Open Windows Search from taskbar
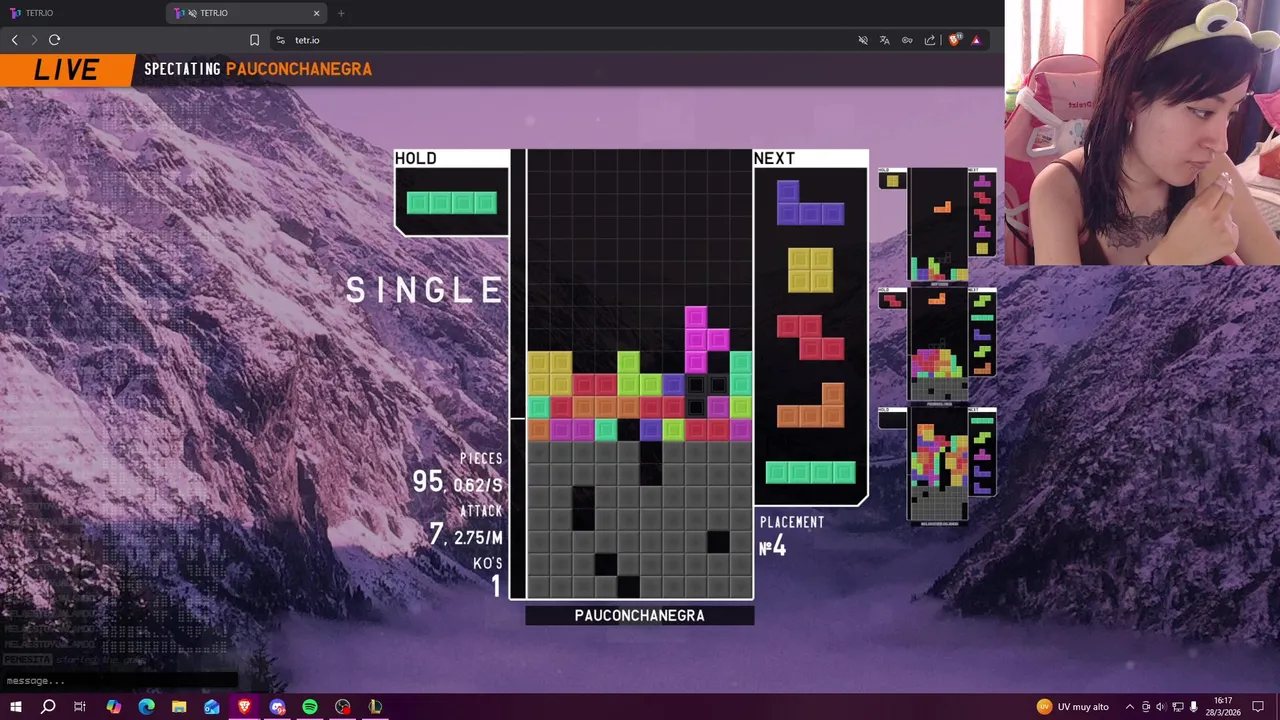1280x720 pixels. 48,707
